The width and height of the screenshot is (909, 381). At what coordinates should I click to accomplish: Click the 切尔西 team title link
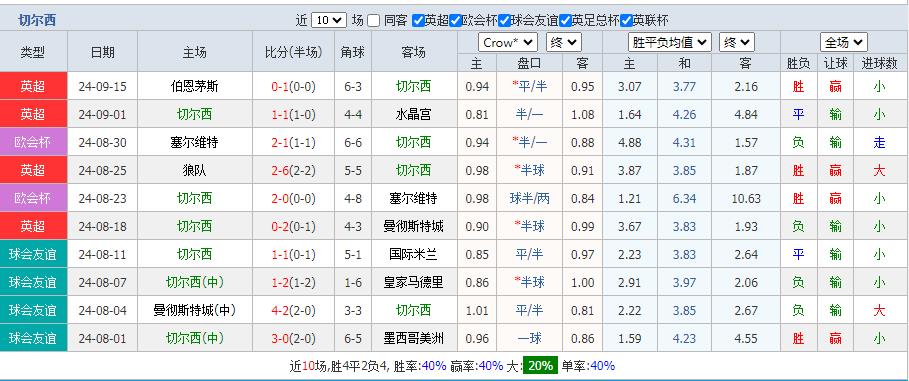[37, 21]
